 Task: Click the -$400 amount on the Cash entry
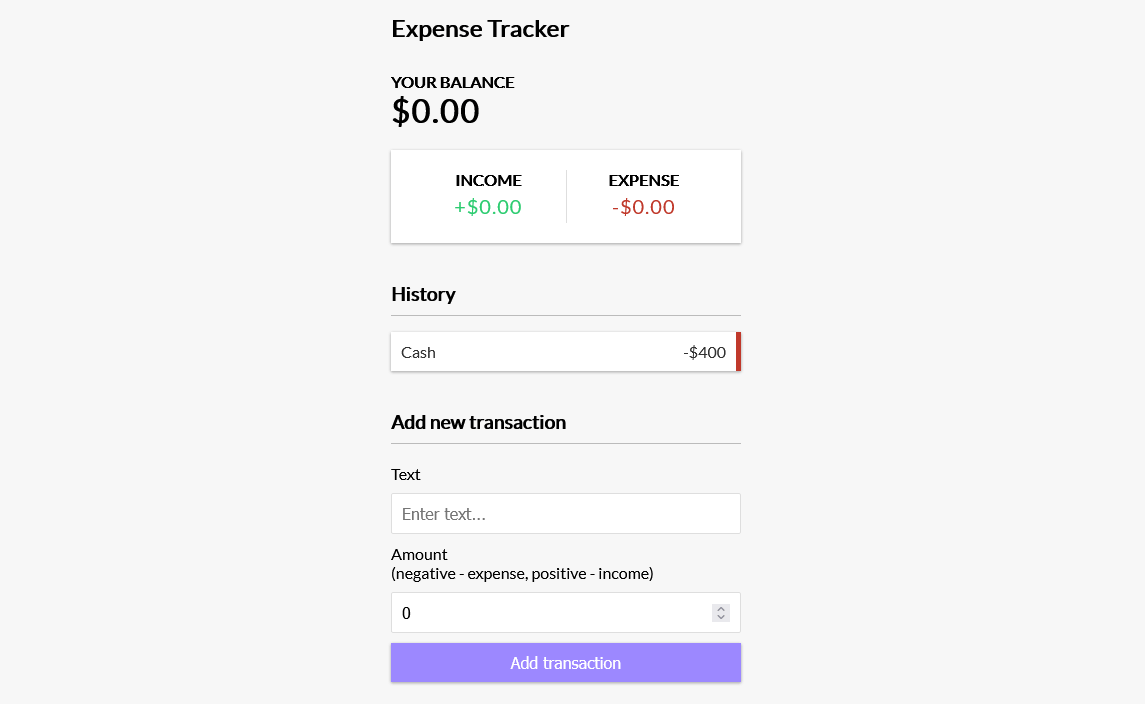point(706,352)
